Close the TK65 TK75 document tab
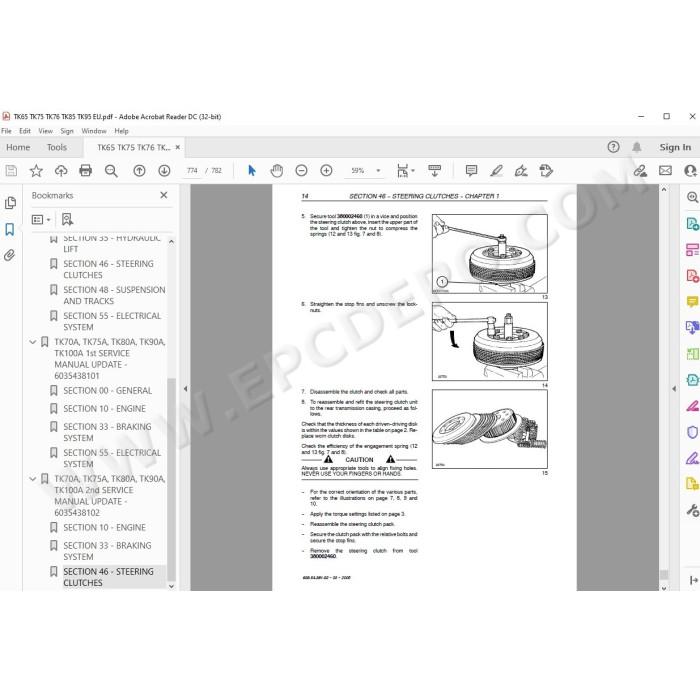The height and width of the screenshot is (700, 700). click(178, 147)
